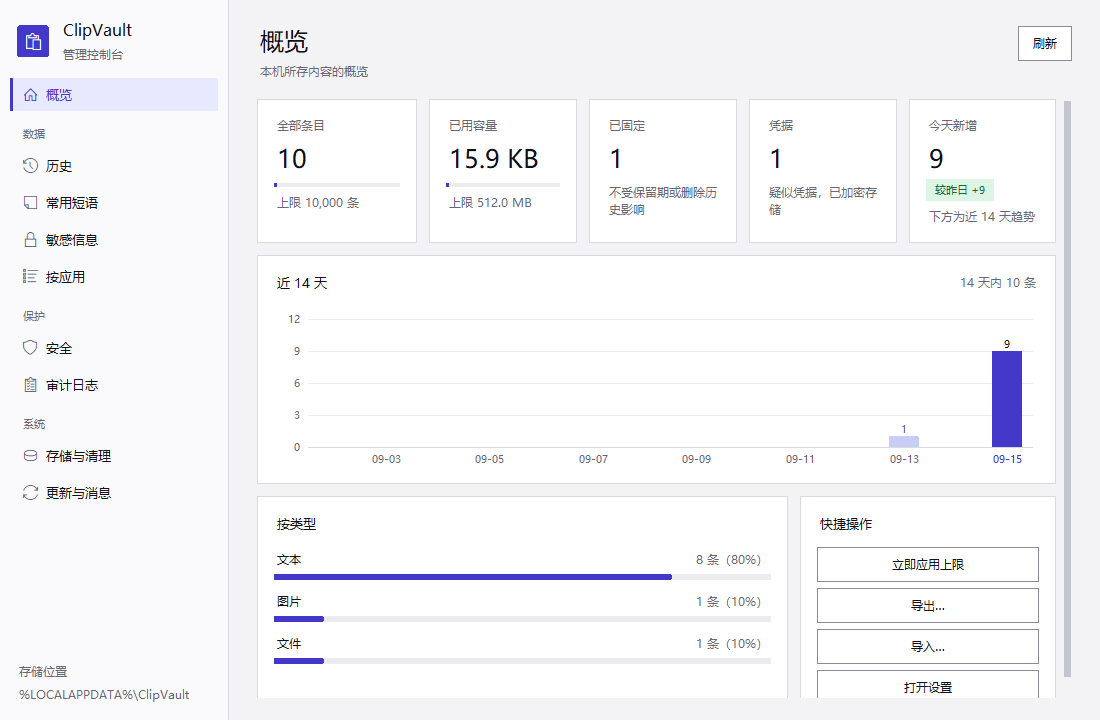Screen dimensions: 1100x720
Task: Open 按应用 view
Action: click(x=114, y=276)
